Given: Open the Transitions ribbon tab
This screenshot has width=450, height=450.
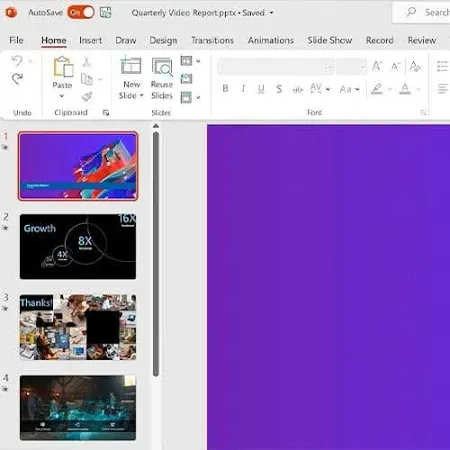Looking at the screenshot, I should (212, 40).
